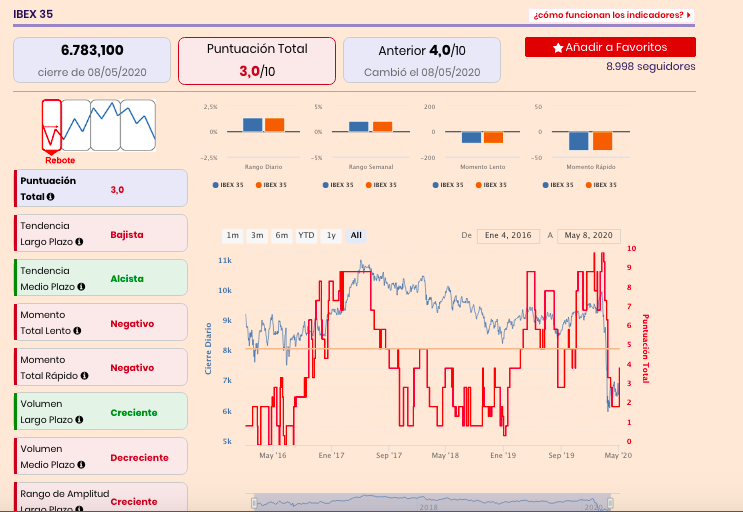
Task: Click left handle of chart navigator slider
Action: [254, 503]
